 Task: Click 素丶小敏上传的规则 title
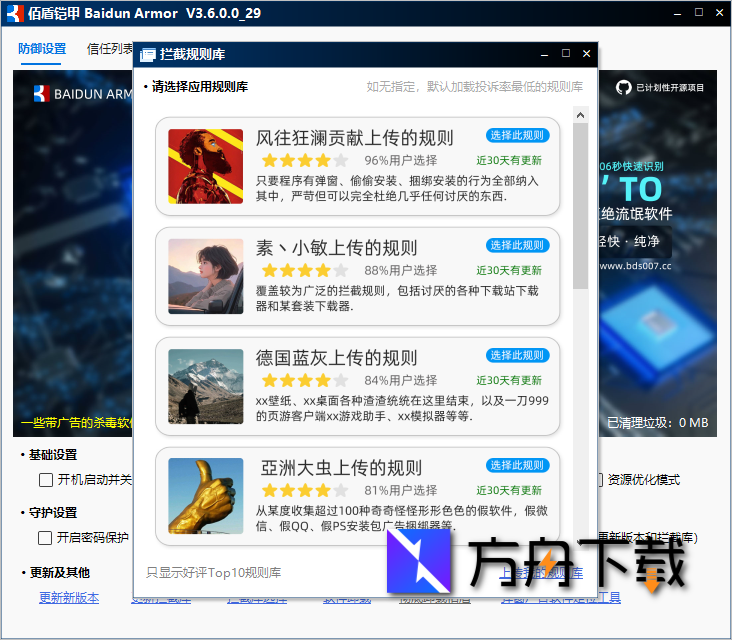coord(337,248)
